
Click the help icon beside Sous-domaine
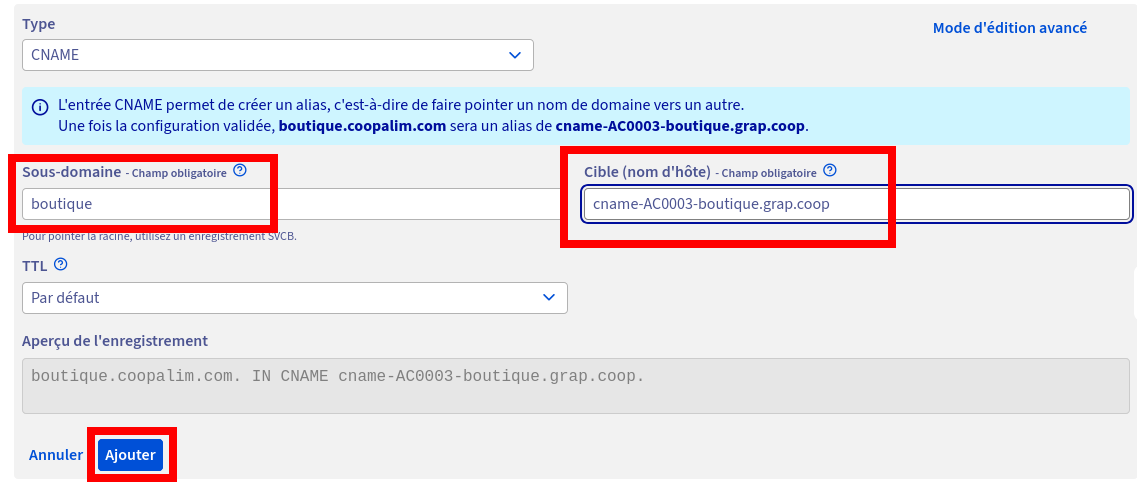click(x=240, y=171)
